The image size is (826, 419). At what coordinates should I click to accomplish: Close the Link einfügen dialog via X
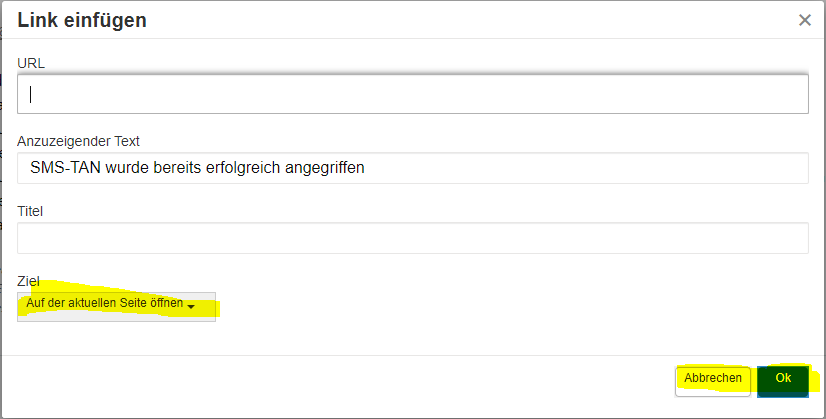pos(804,20)
